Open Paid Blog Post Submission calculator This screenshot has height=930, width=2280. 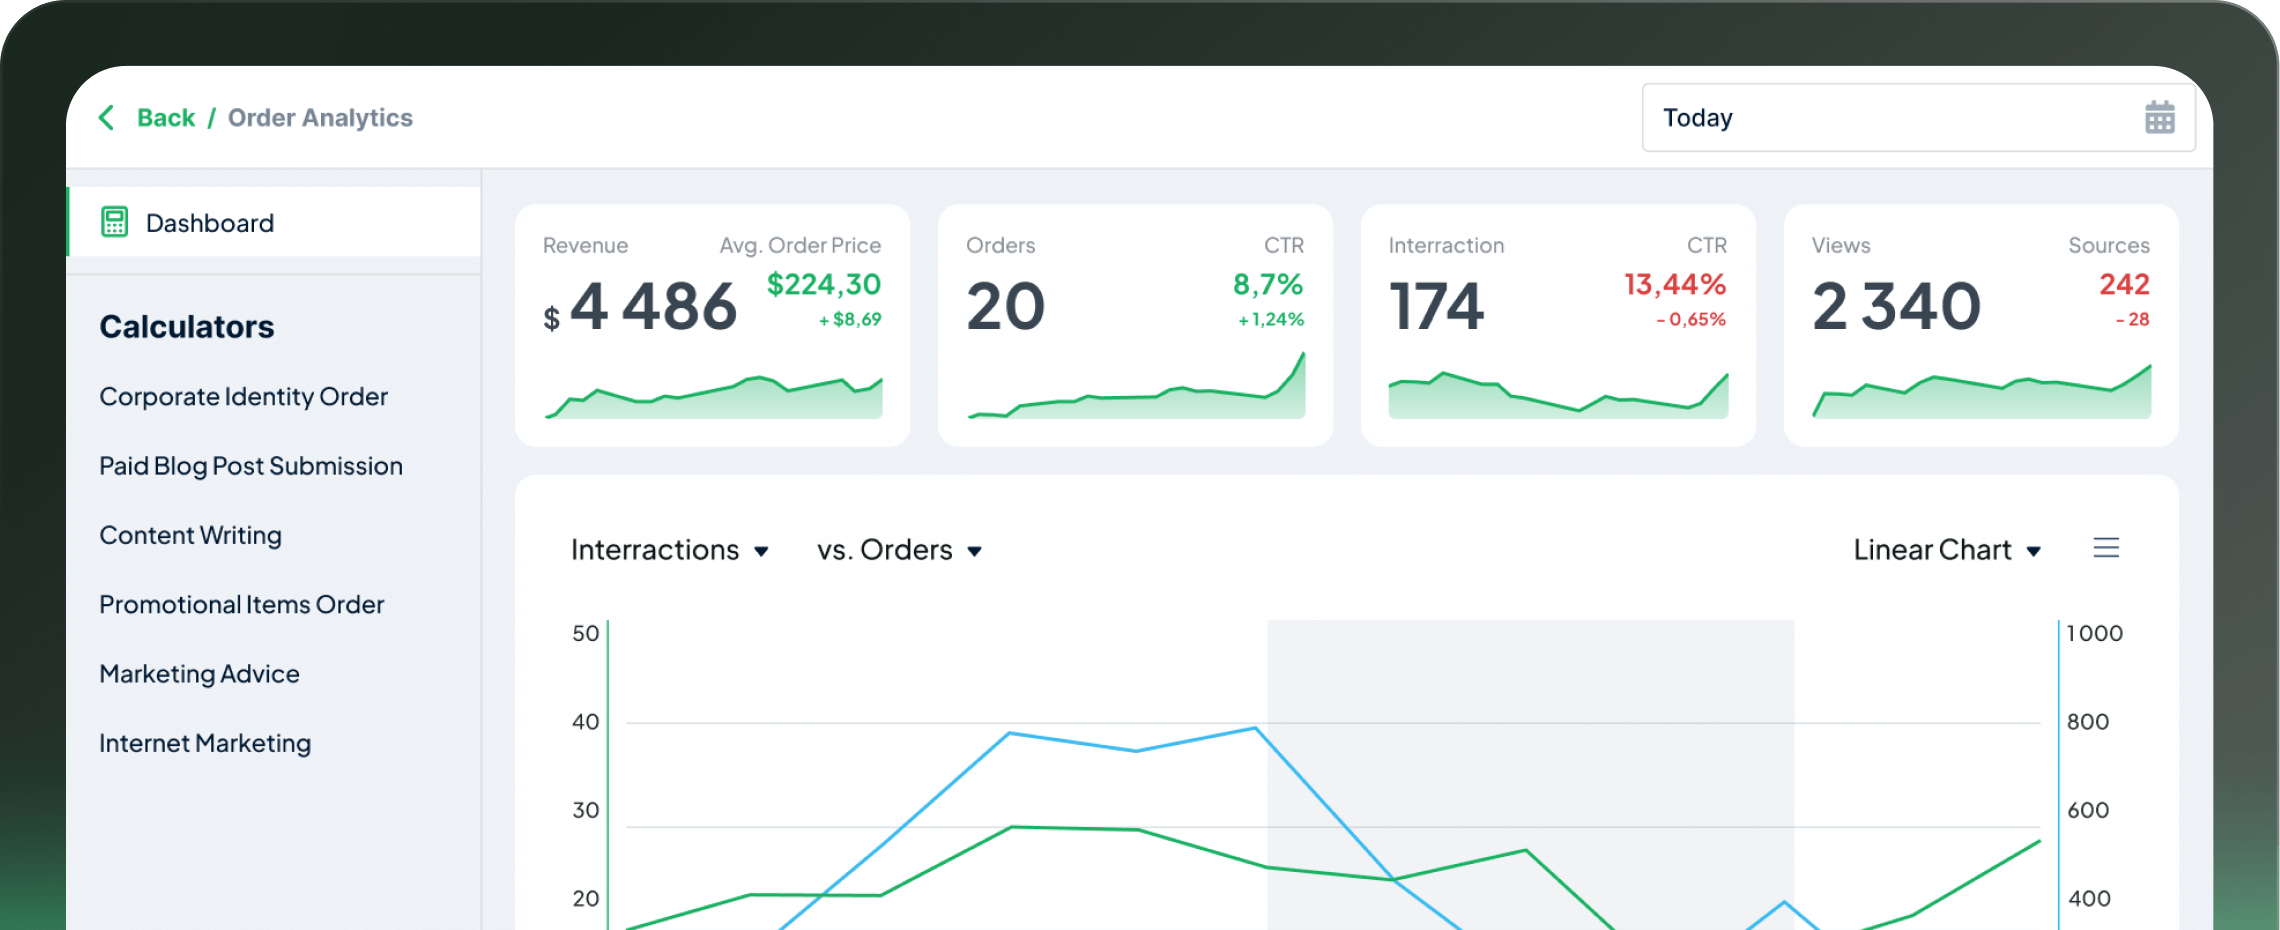[x=250, y=466]
